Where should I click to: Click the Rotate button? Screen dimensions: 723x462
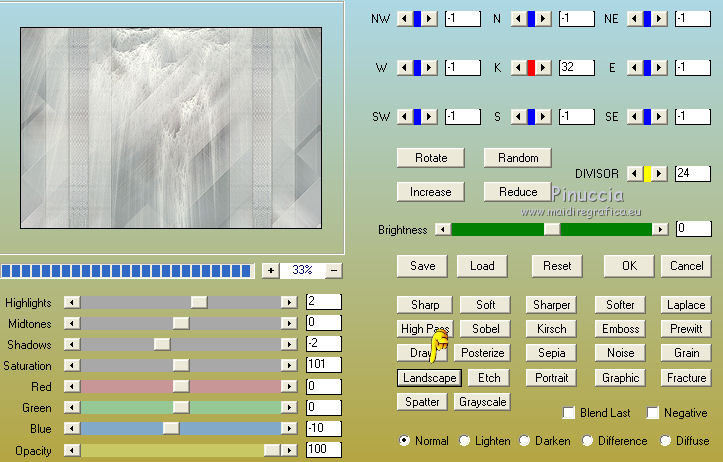pyautogui.click(x=431, y=158)
